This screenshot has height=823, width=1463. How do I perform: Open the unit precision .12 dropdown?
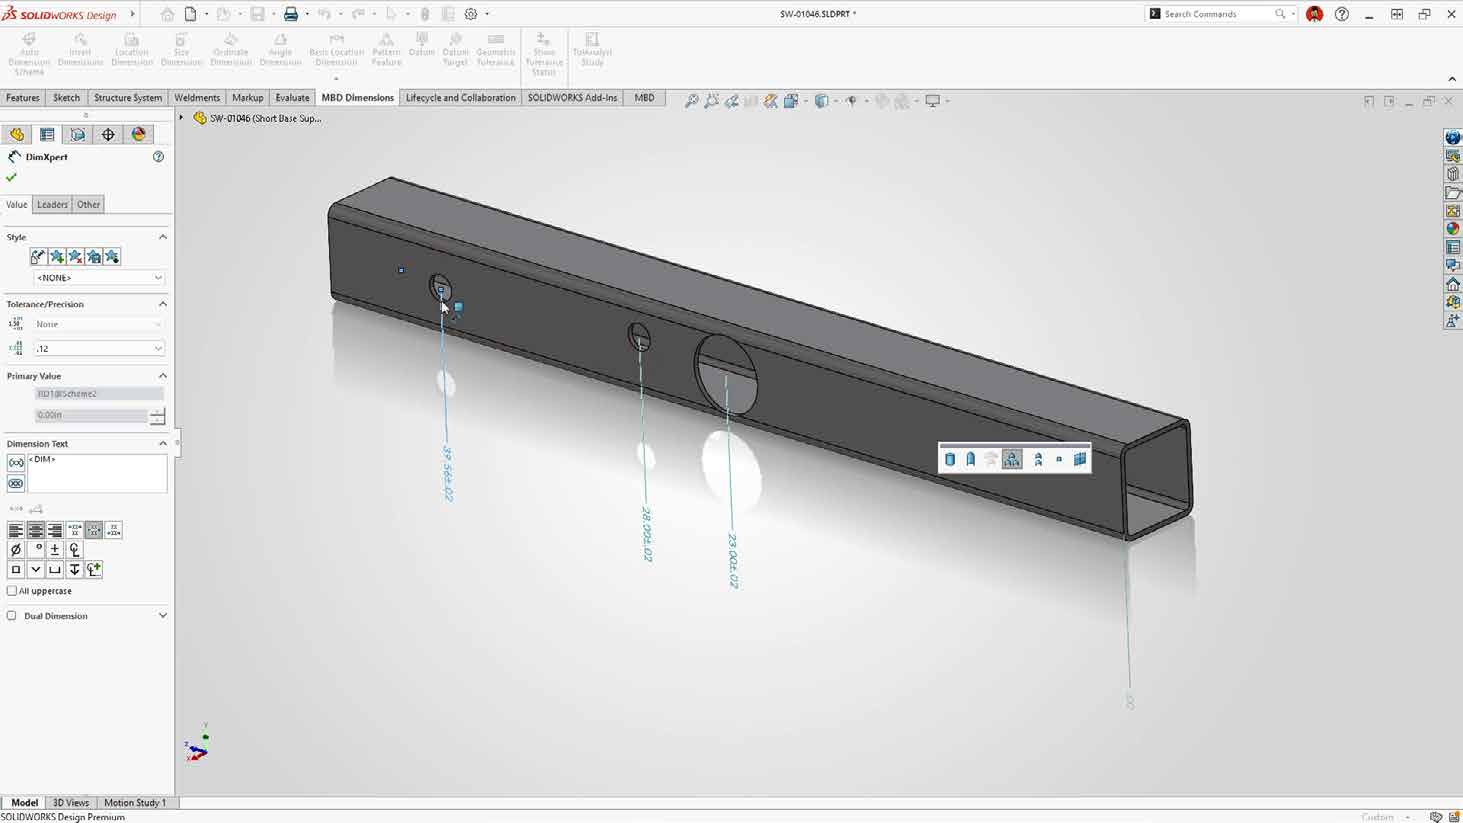coord(99,348)
